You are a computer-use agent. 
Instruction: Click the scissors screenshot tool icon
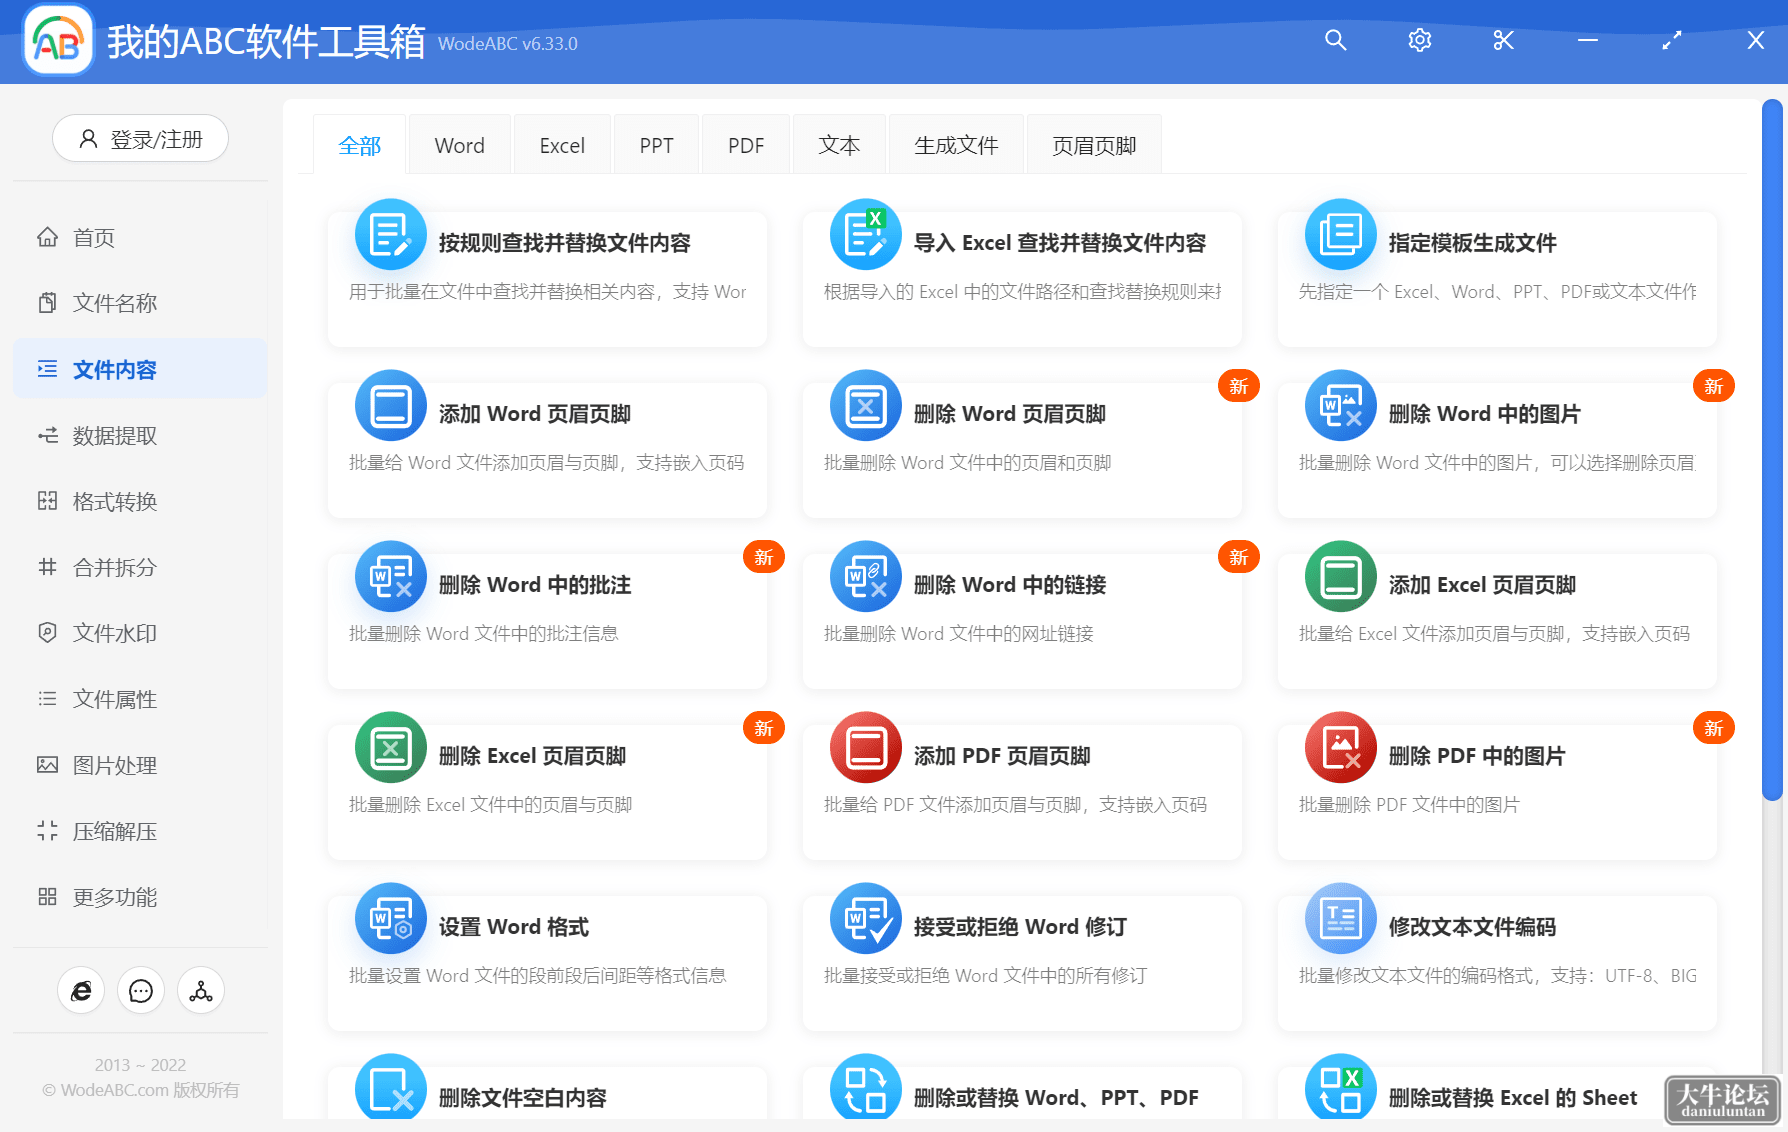pyautogui.click(x=1503, y=40)
